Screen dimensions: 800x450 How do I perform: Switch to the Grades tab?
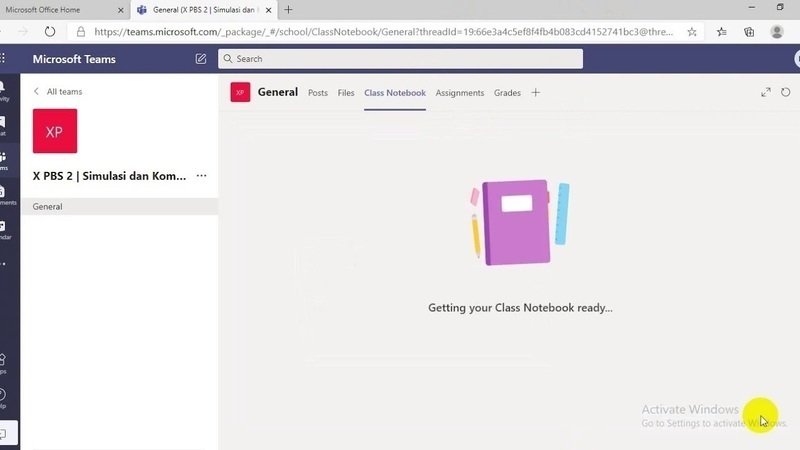click(x=507, y=93)
